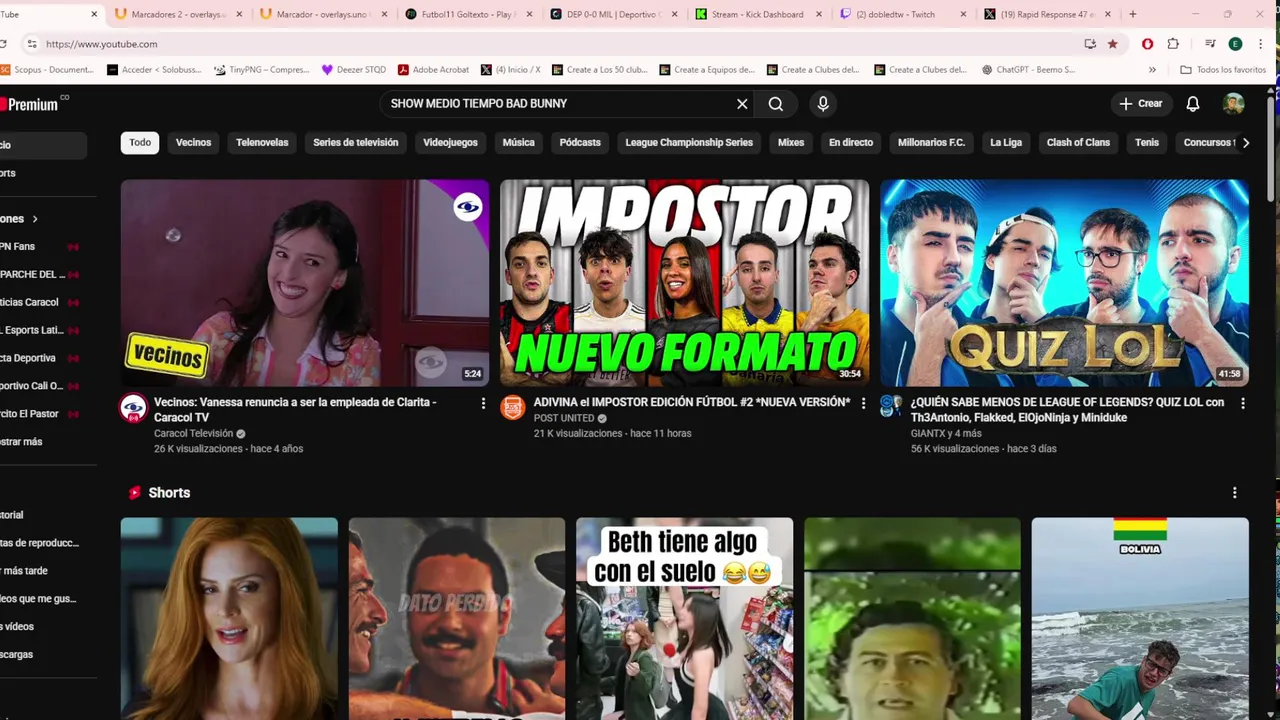
Task: Play the red-haired woman short
Action: coord(229,618)
